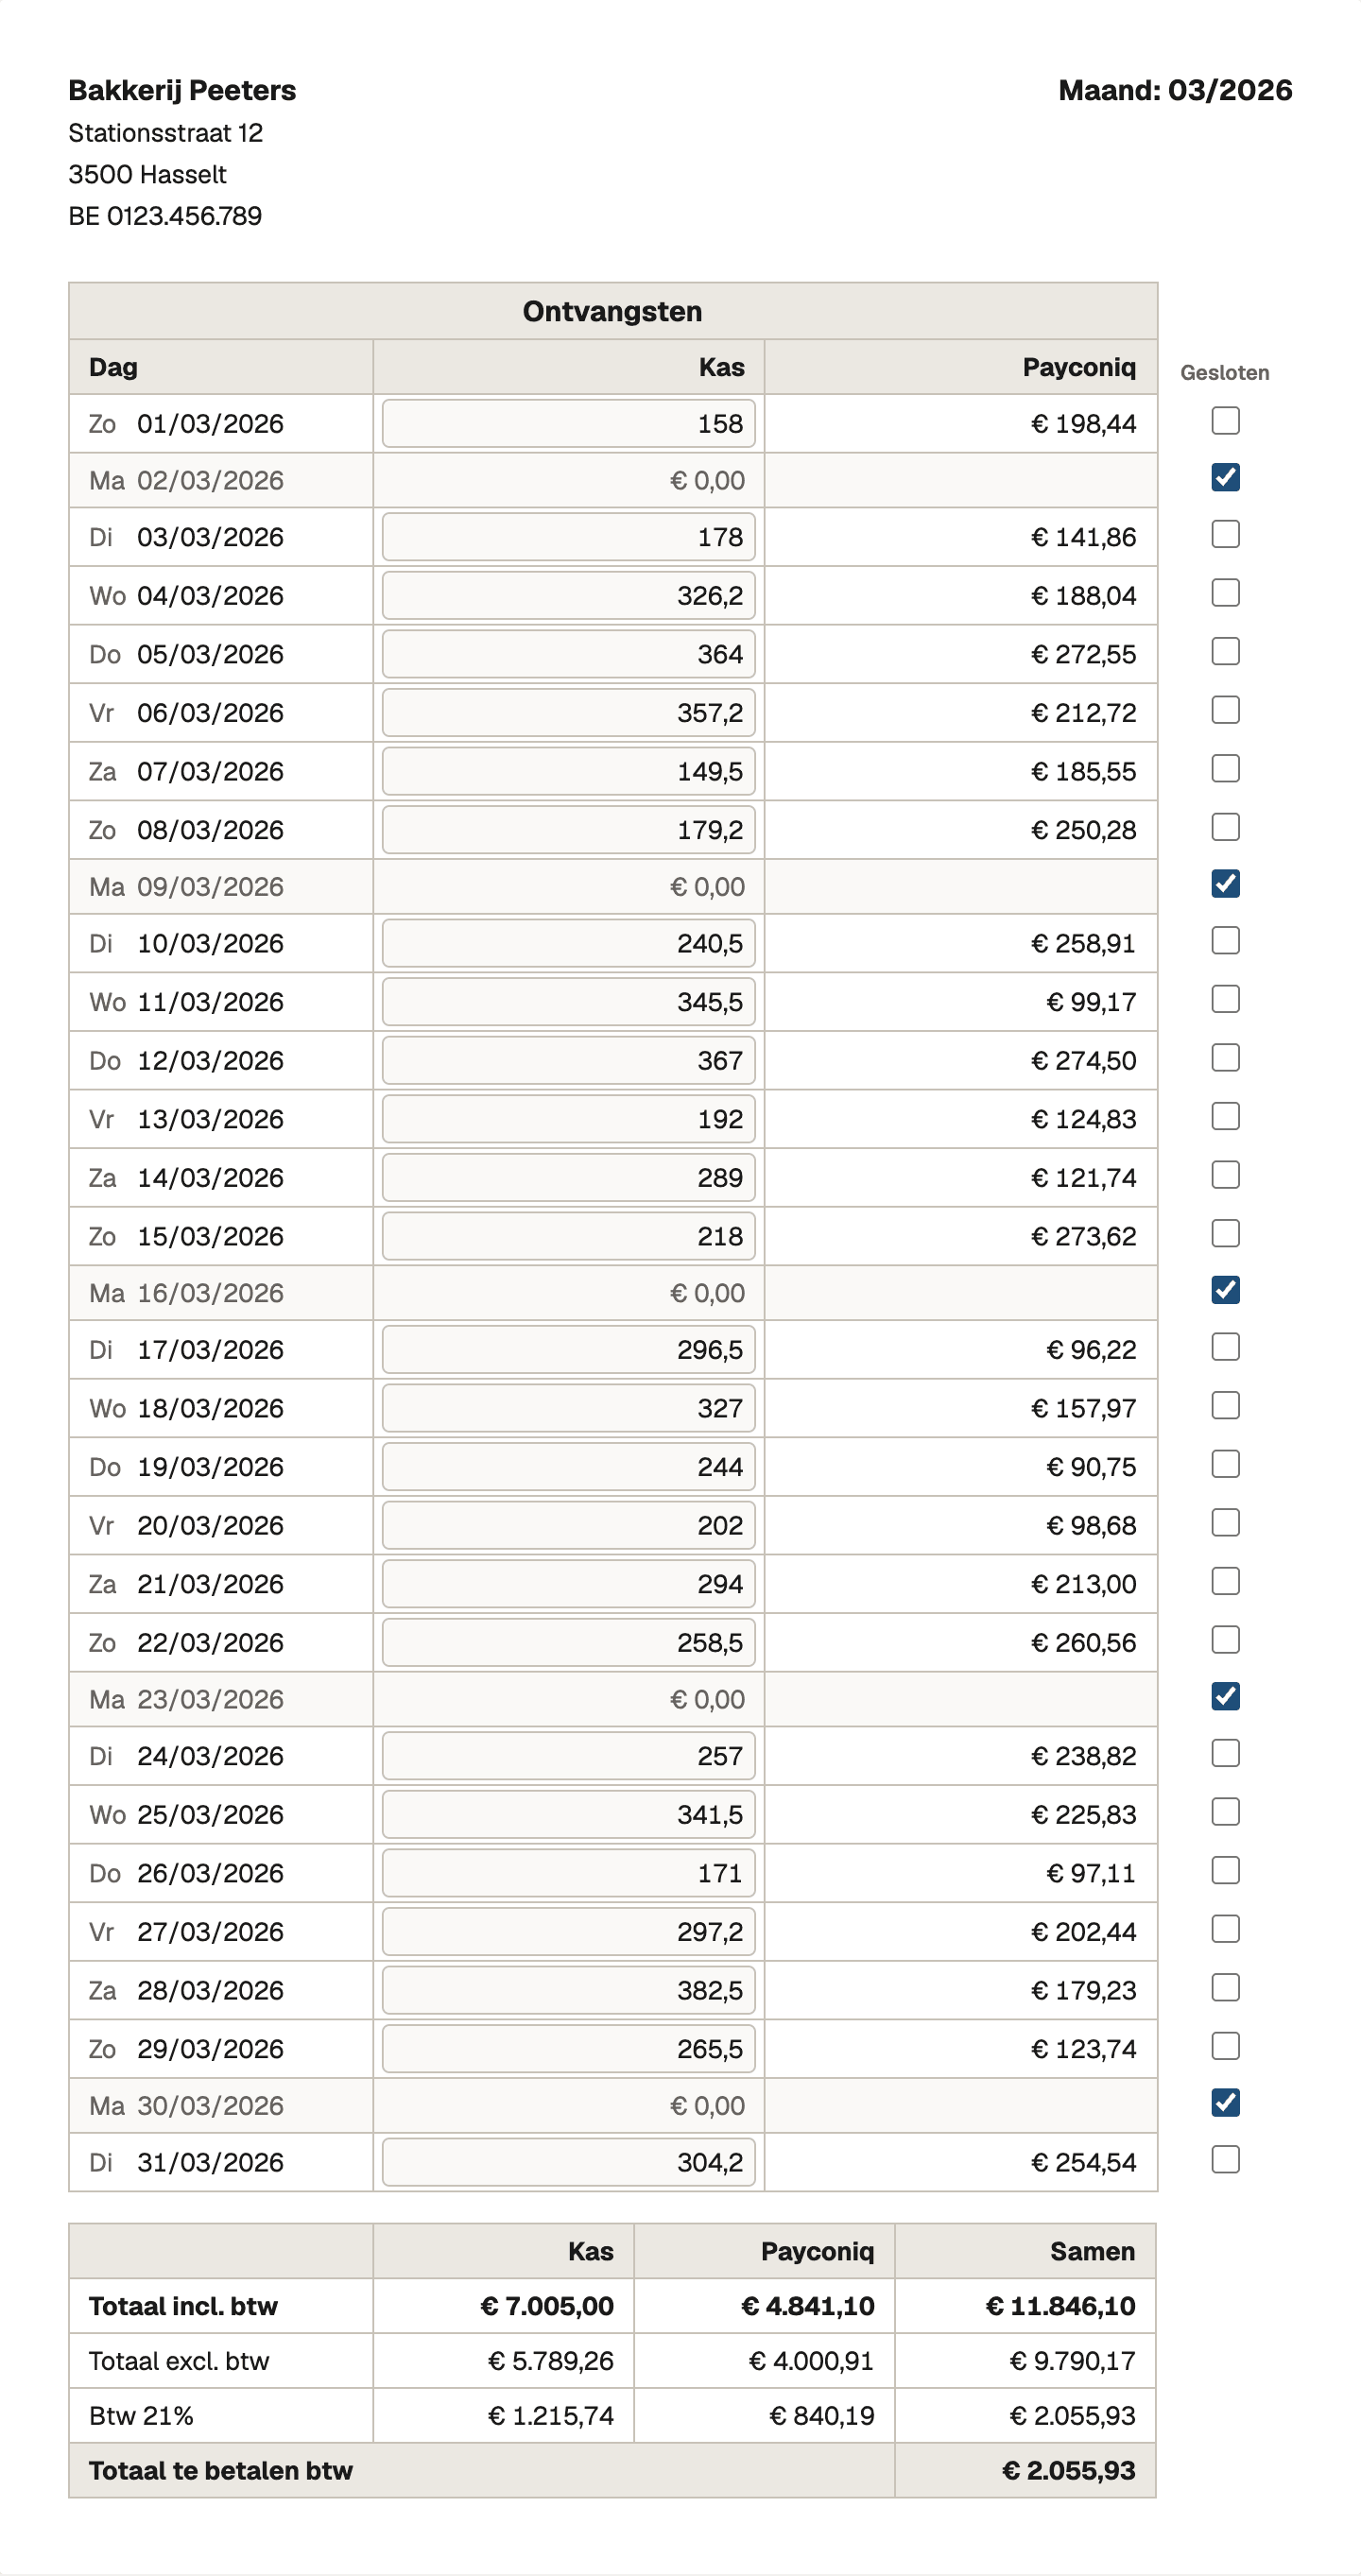Uncheck Gesloten checkbox for 30/03/2026
This screenshot has height=2576, width=1361.
pyautogui.click(x=1225, y=2102)
